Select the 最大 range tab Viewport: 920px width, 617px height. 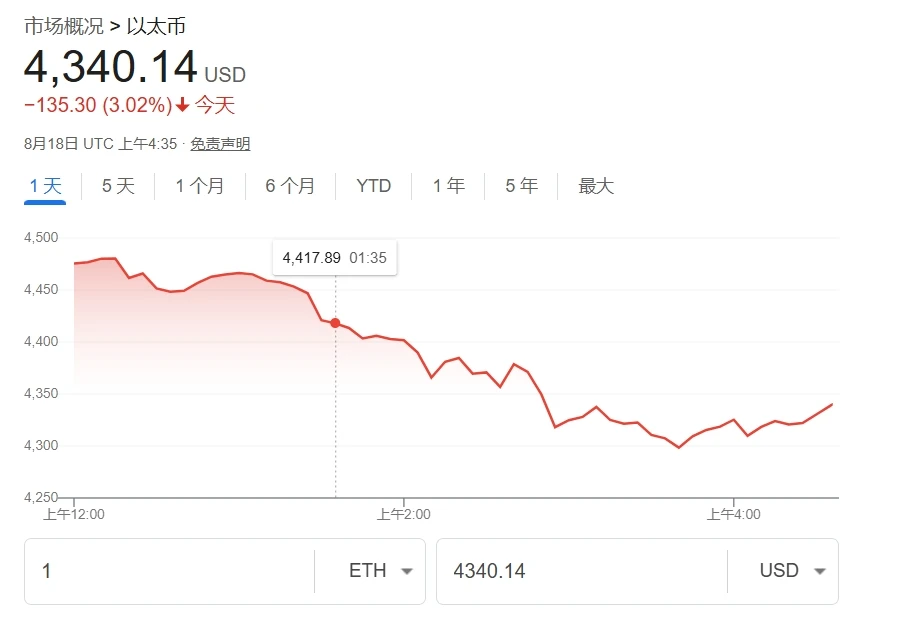pos(596,186)
